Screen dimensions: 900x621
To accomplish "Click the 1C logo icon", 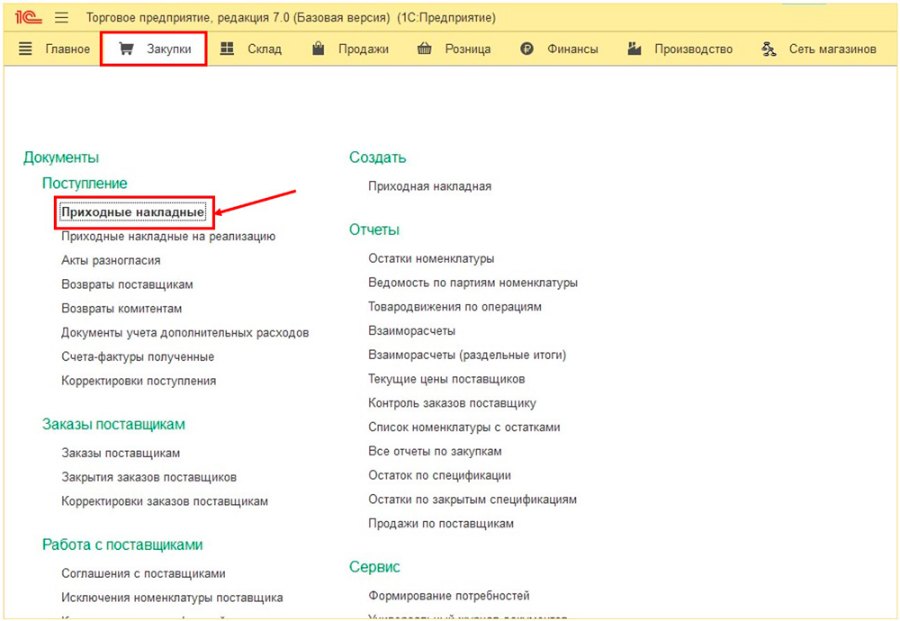I will pos(28,18).
